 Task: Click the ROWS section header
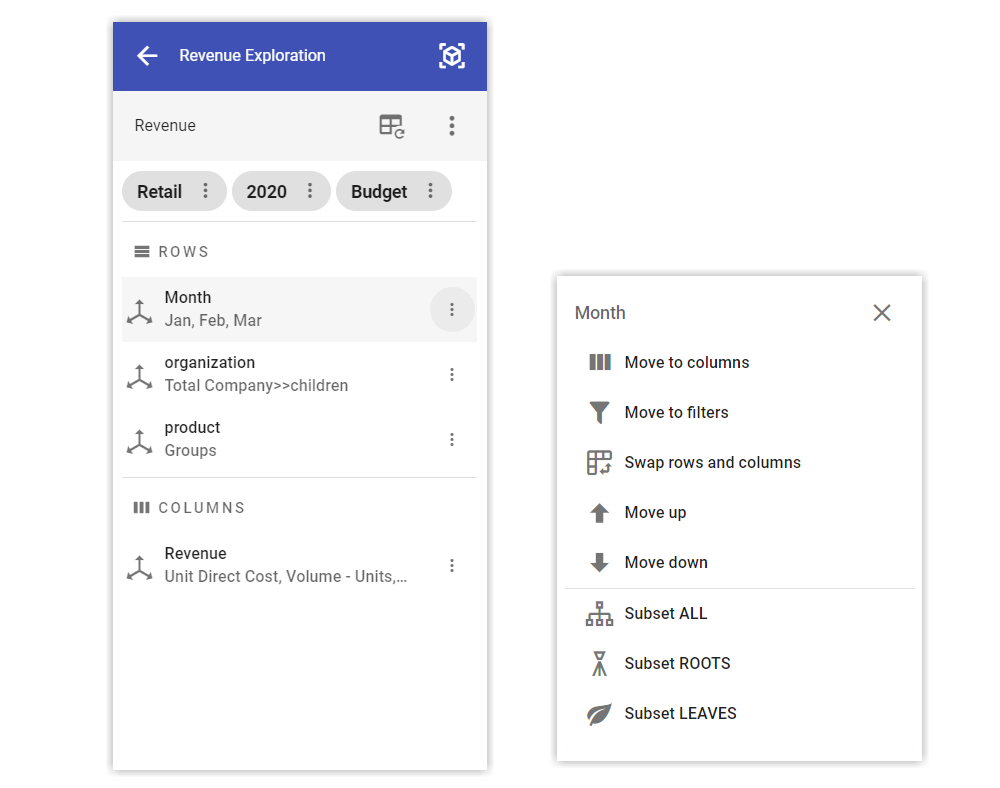click(x=171, y=252)
